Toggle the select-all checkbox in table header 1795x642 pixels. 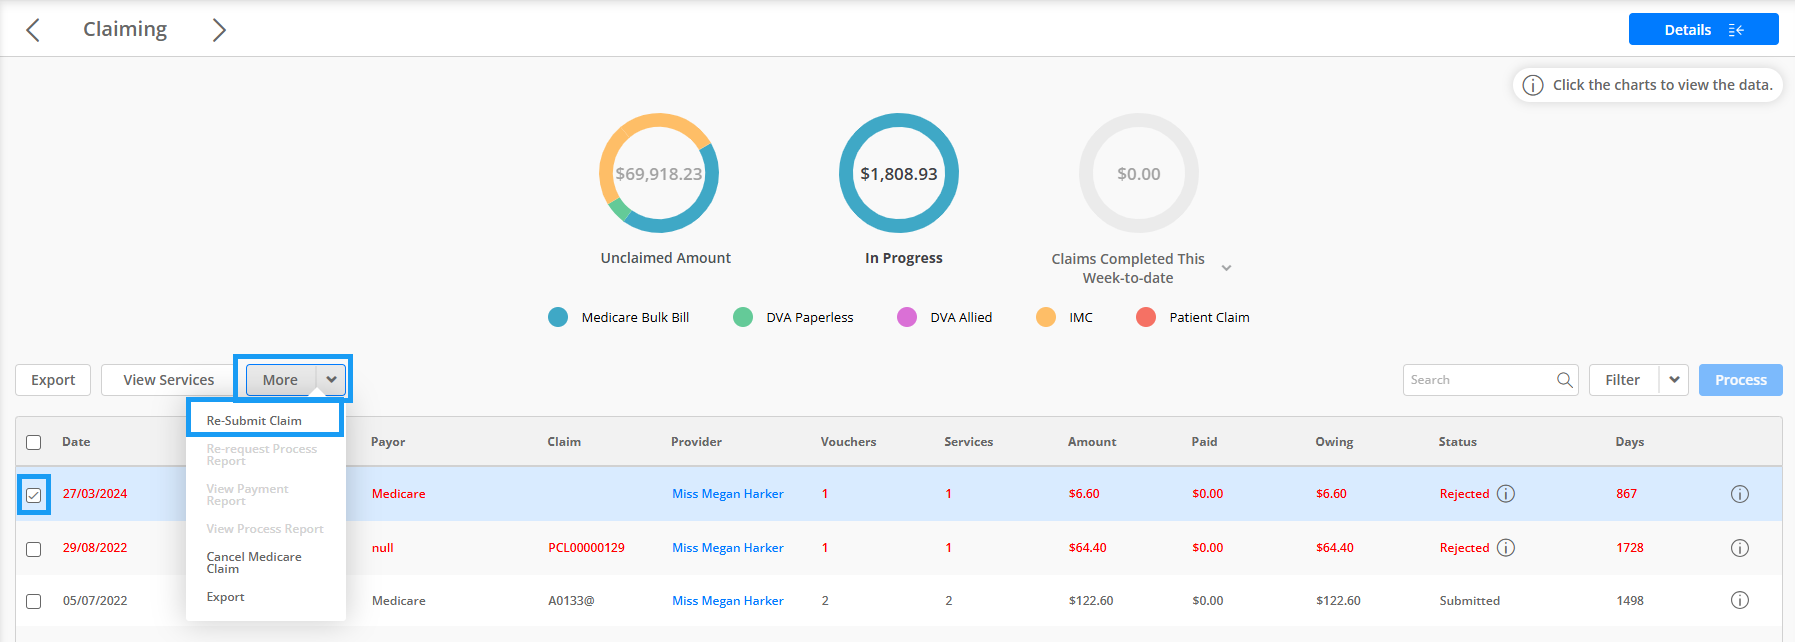[x=34, y=442]
